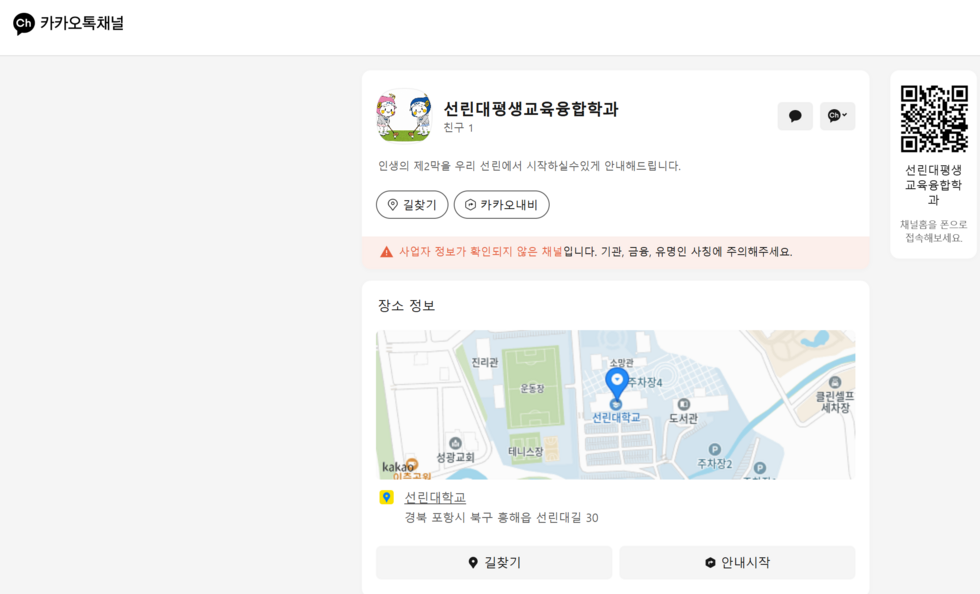The width and height of the screenshot is (980, 594).
Task: Click the channel title 선린대평생교육융합학과
Action: pyautogui.click(x=531, y=109)
